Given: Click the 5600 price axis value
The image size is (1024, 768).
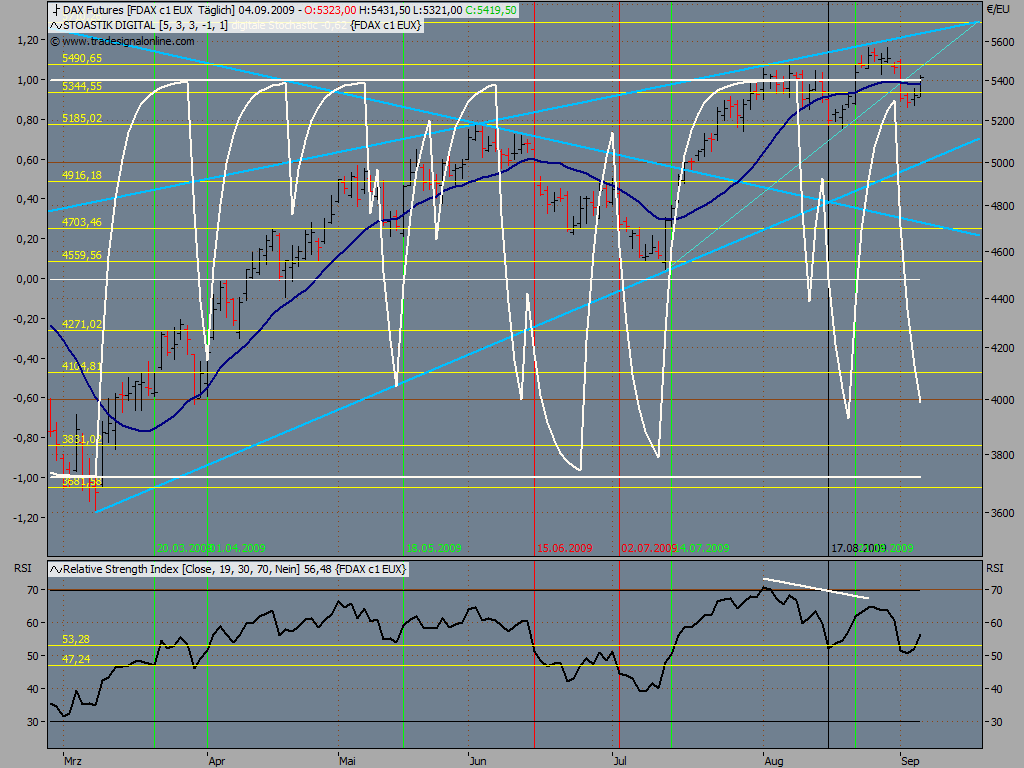Looking at the screenshot, I should [x=1002, y=42].
